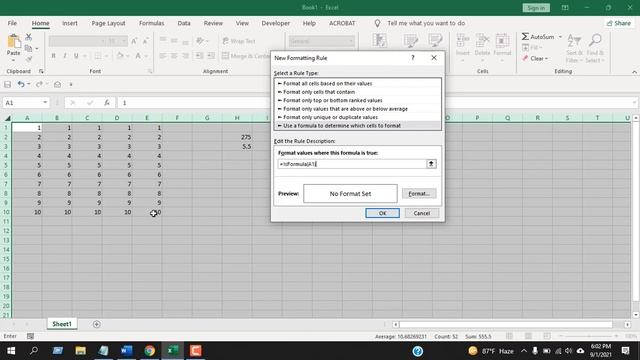This screenshot has width=640, height=360.
Task: Select the Sheet1 tab
Action: (62, 324)
